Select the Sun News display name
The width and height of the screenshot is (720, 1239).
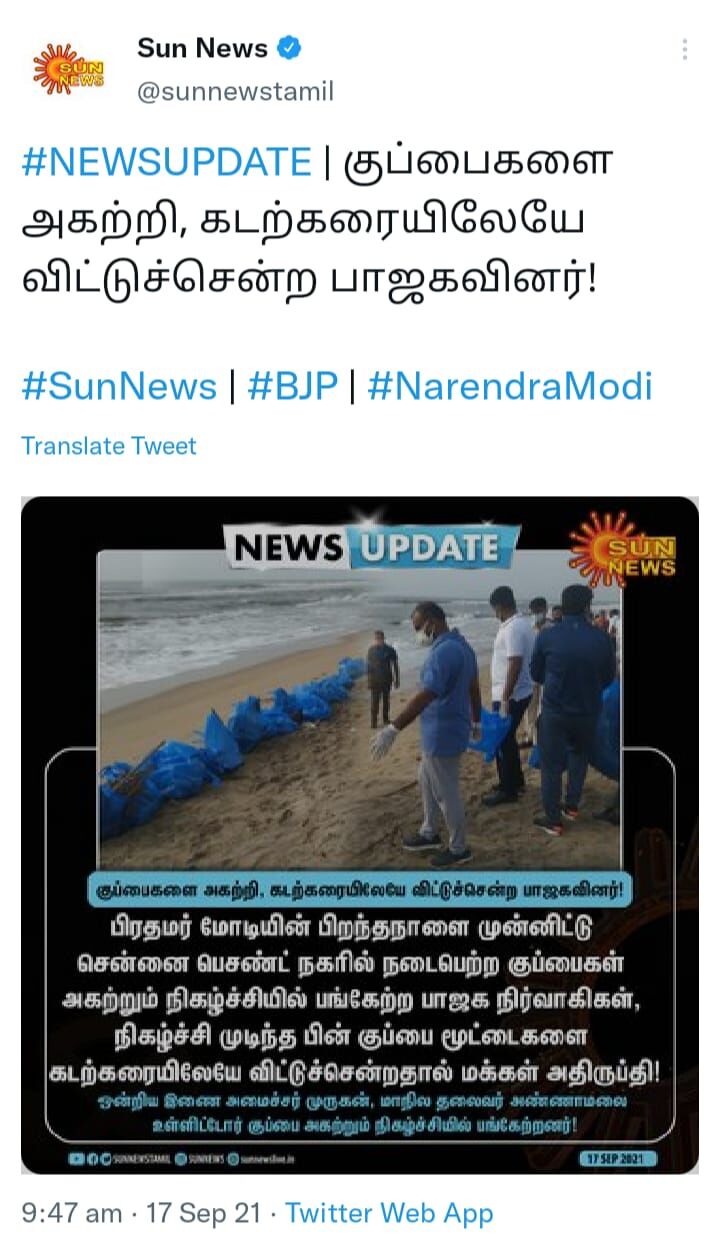pyautogui.click(x=203, y=48)
